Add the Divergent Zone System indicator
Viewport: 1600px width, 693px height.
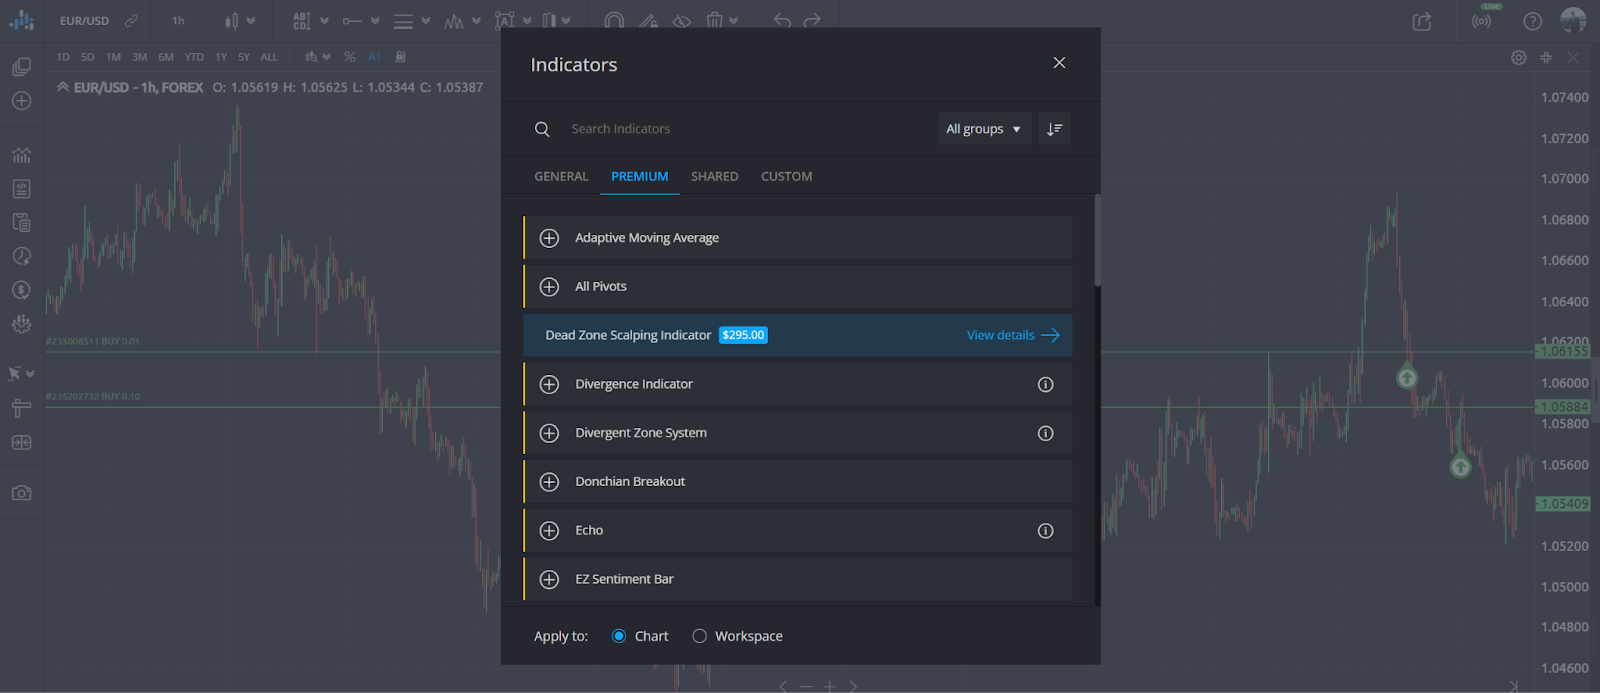[549, 433]
